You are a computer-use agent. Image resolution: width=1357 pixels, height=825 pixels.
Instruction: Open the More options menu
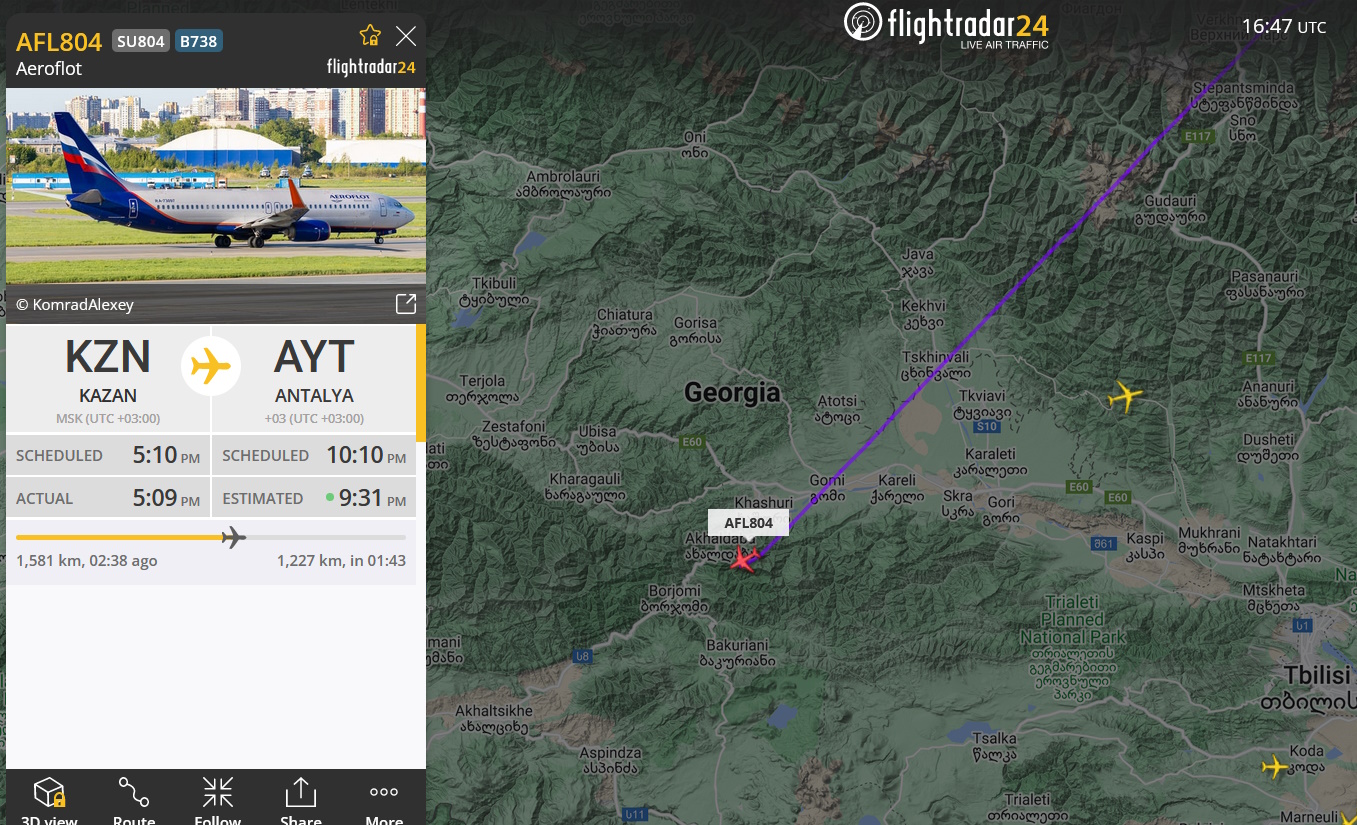384,799
